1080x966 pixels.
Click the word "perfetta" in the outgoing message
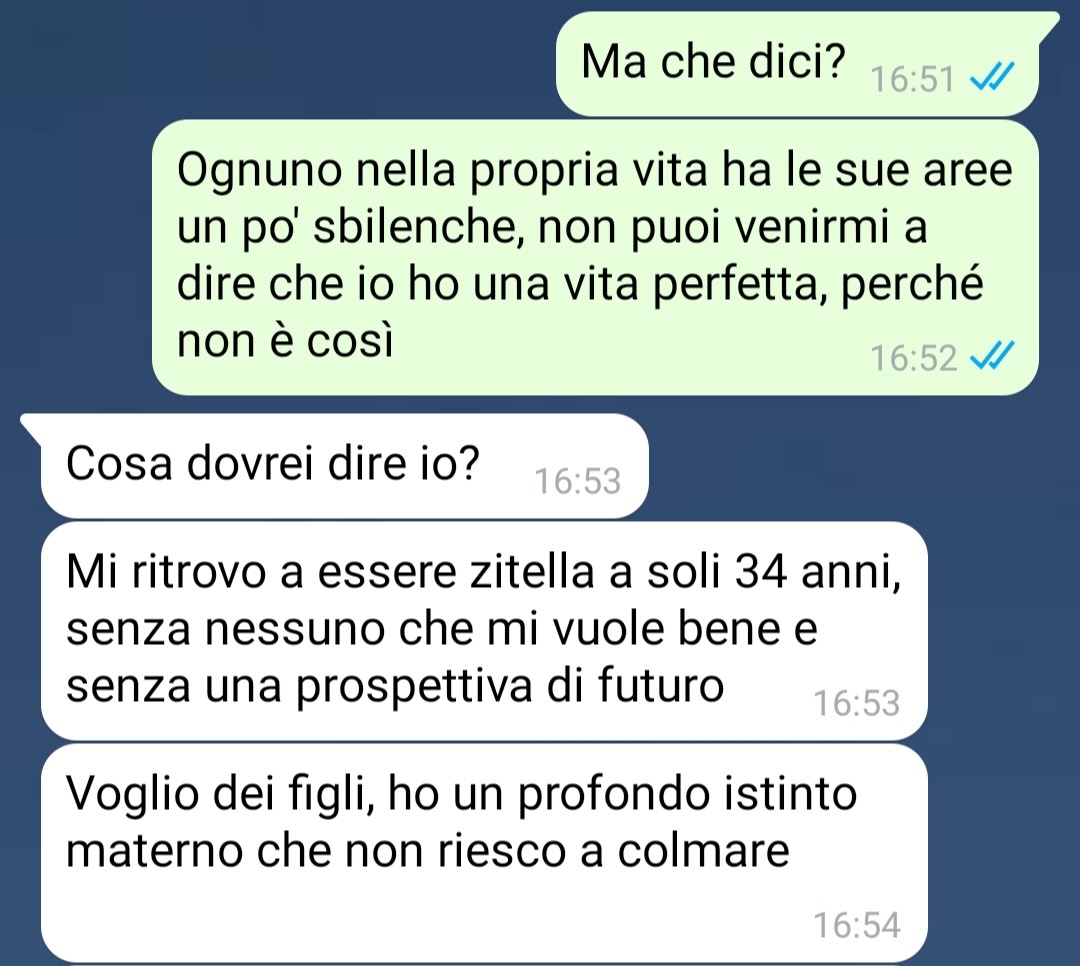[x=740, y=285]
